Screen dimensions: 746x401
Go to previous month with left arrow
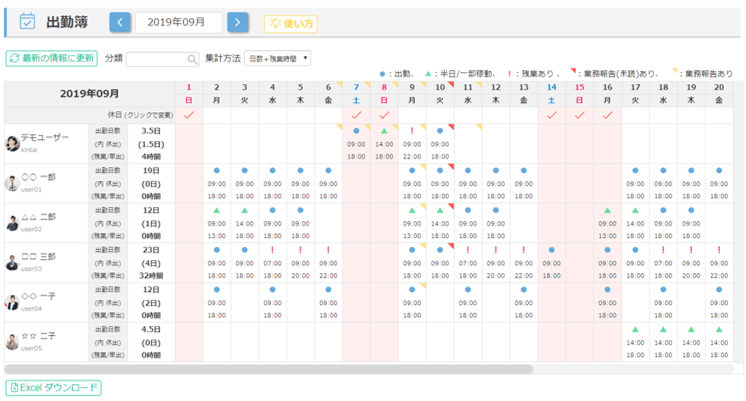click(x=120, y=22)
